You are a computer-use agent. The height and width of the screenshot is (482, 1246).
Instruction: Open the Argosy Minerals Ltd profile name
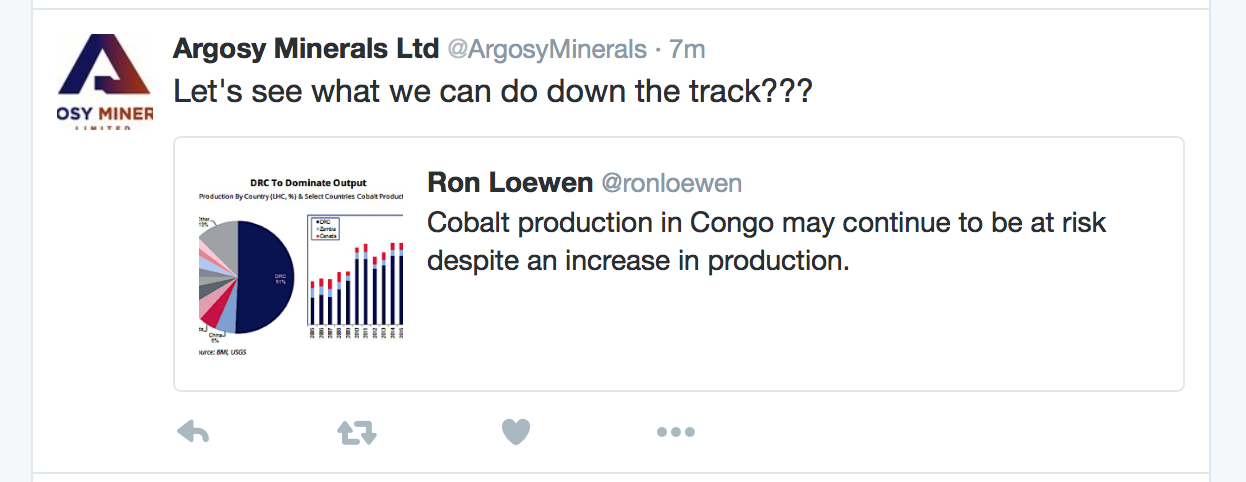[306, 48]
